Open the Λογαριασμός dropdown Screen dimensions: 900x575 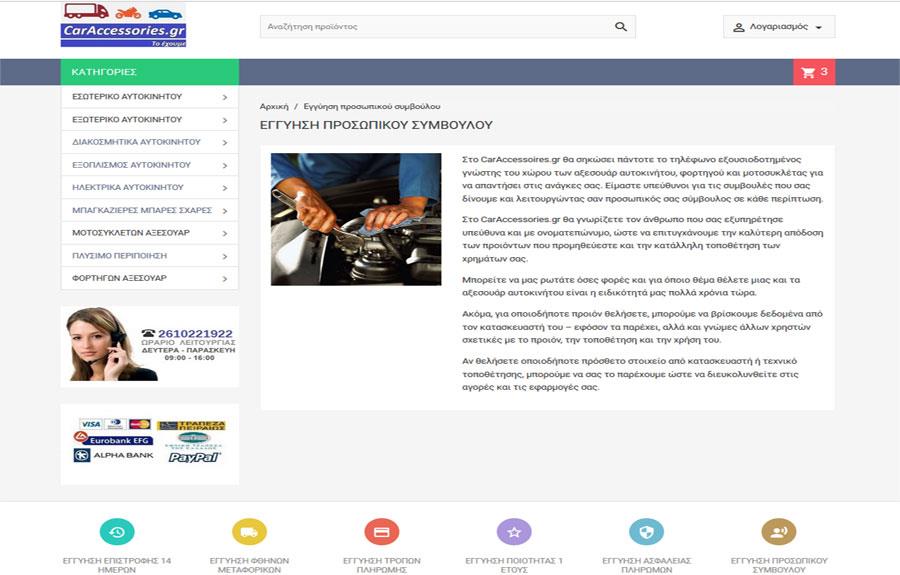pyautogui.click(x=779, y=27)
